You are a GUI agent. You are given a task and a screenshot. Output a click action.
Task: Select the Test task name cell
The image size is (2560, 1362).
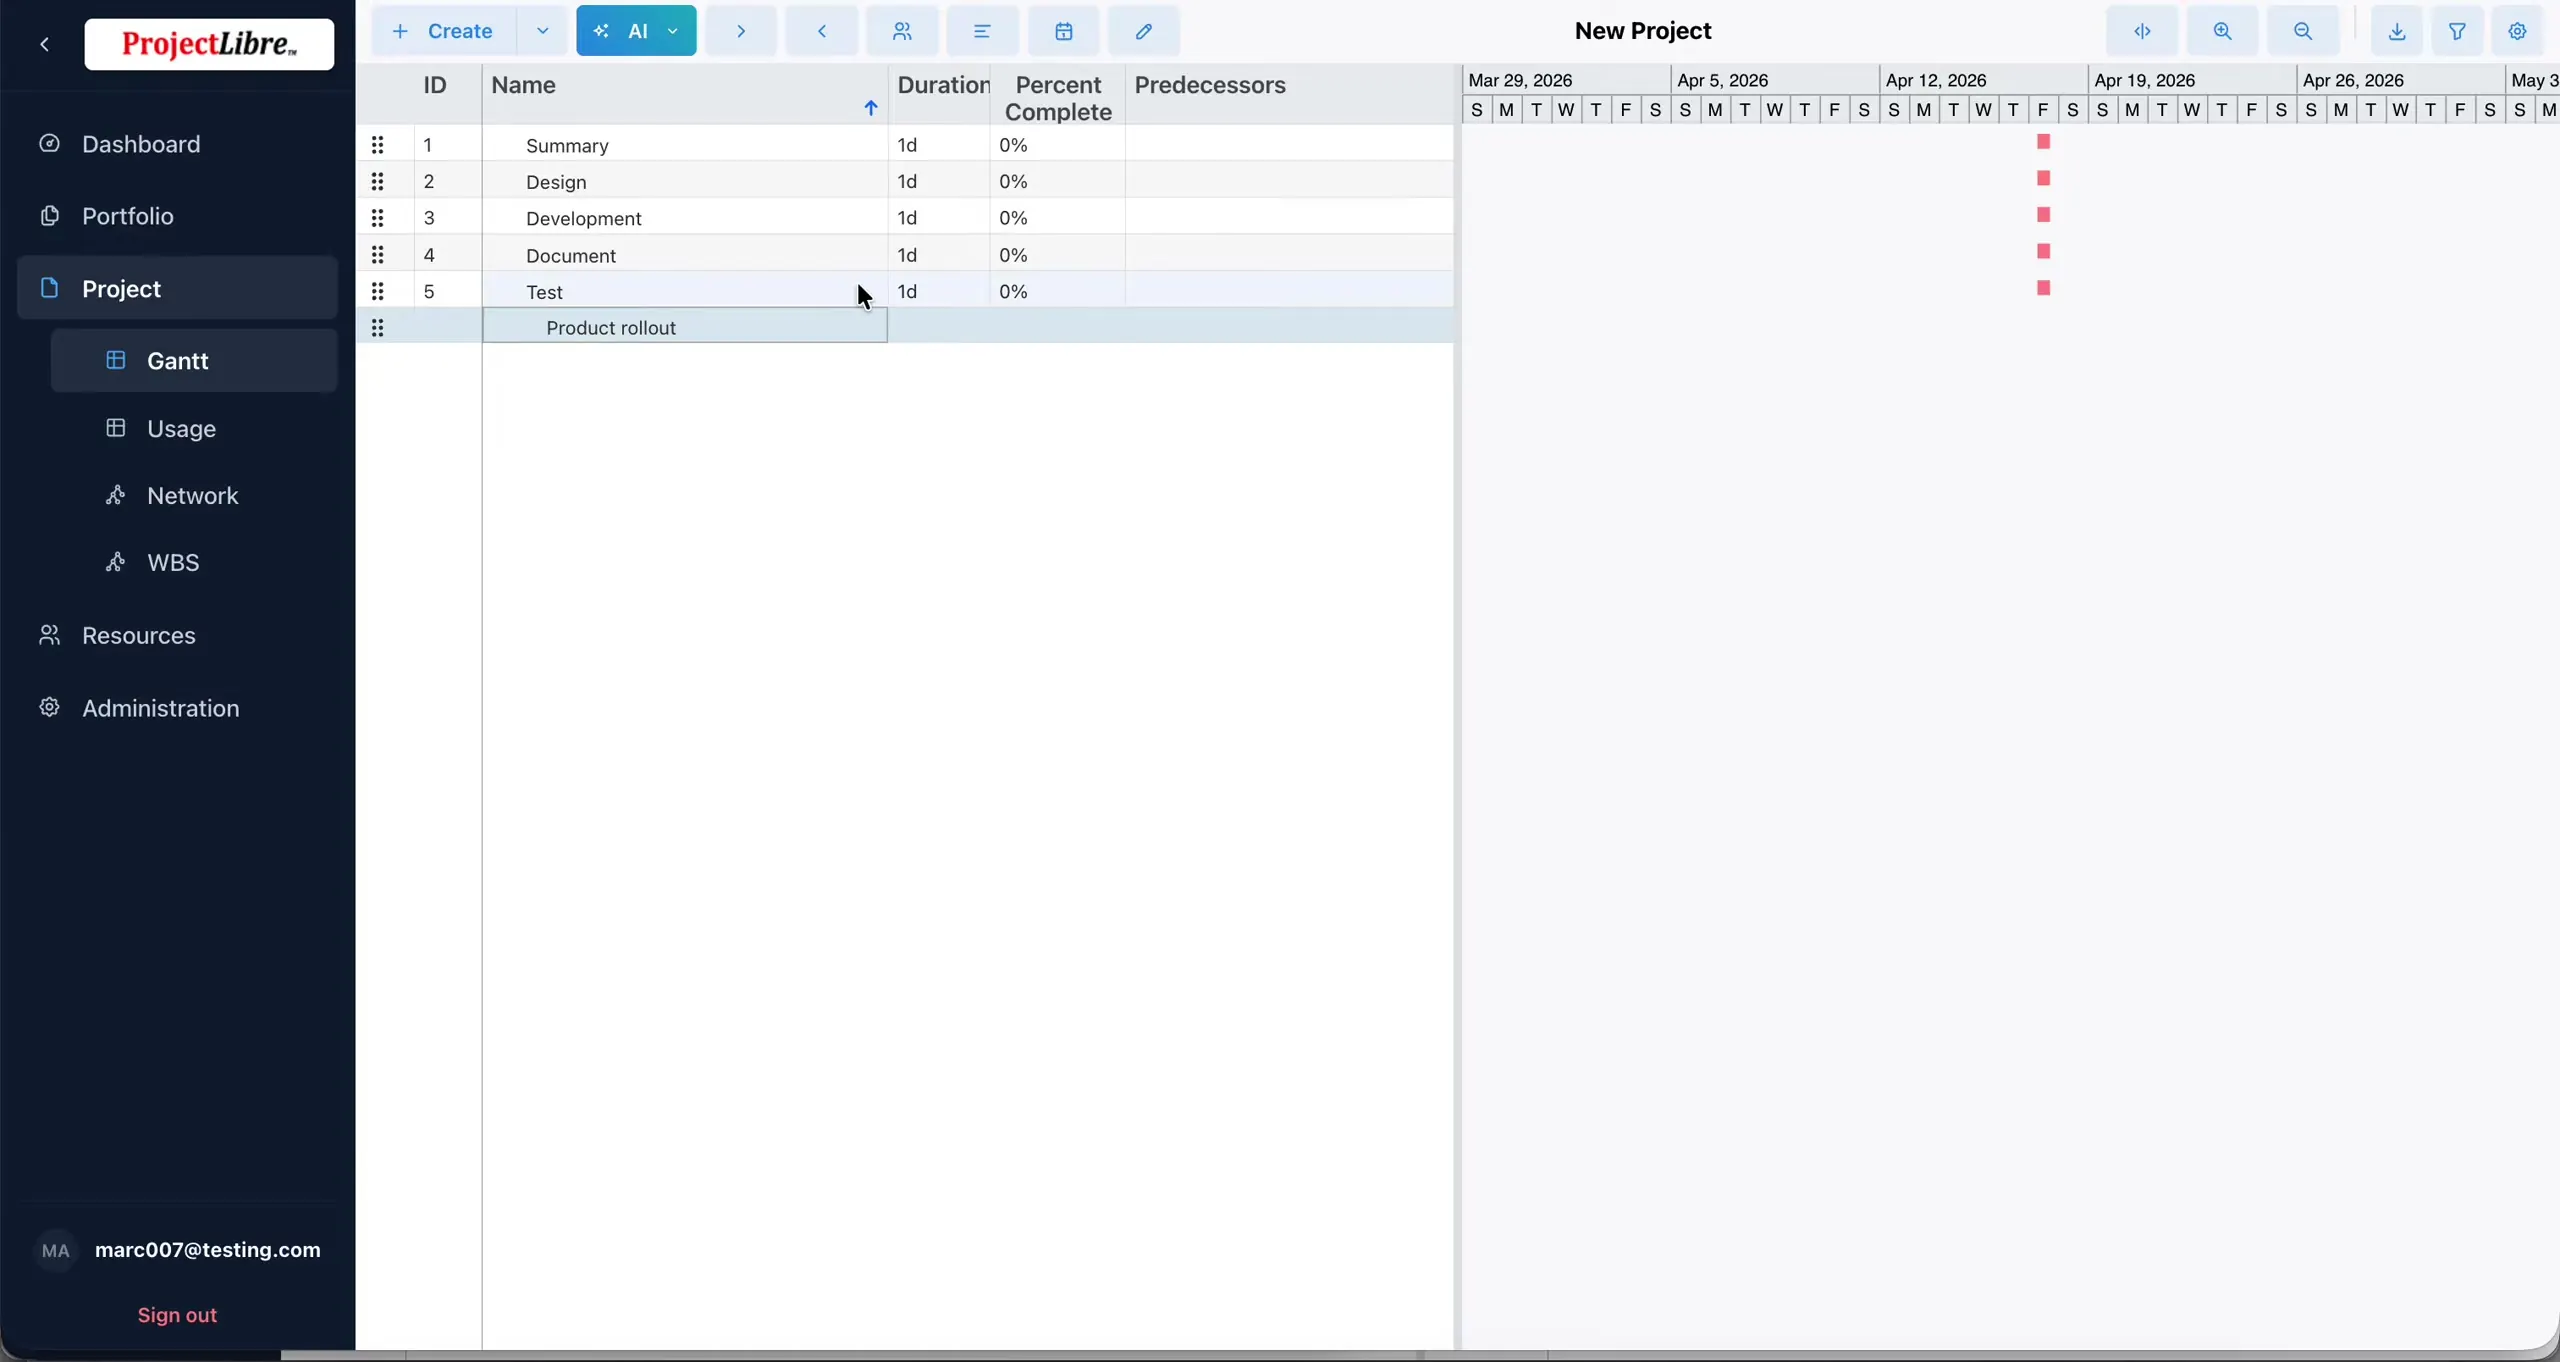click(685, 290)
